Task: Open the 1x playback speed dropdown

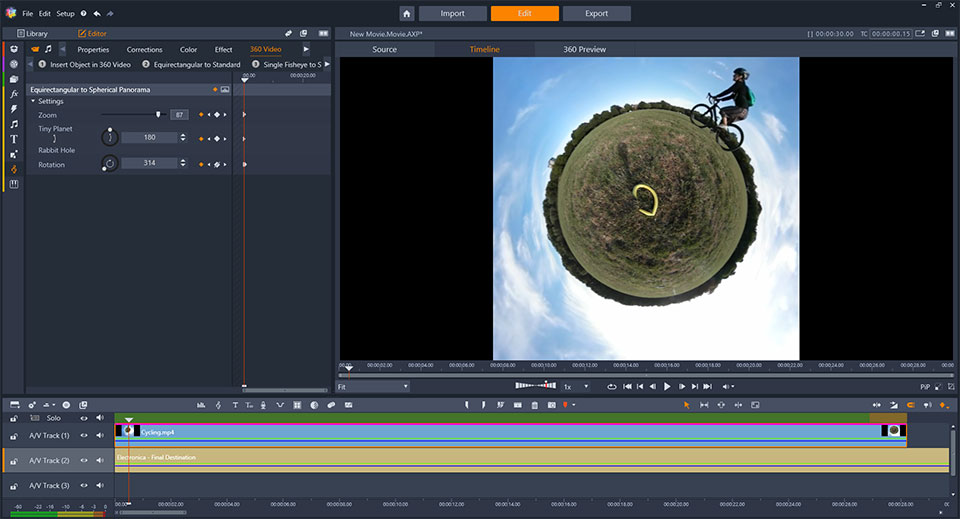Action: (576, 387)
